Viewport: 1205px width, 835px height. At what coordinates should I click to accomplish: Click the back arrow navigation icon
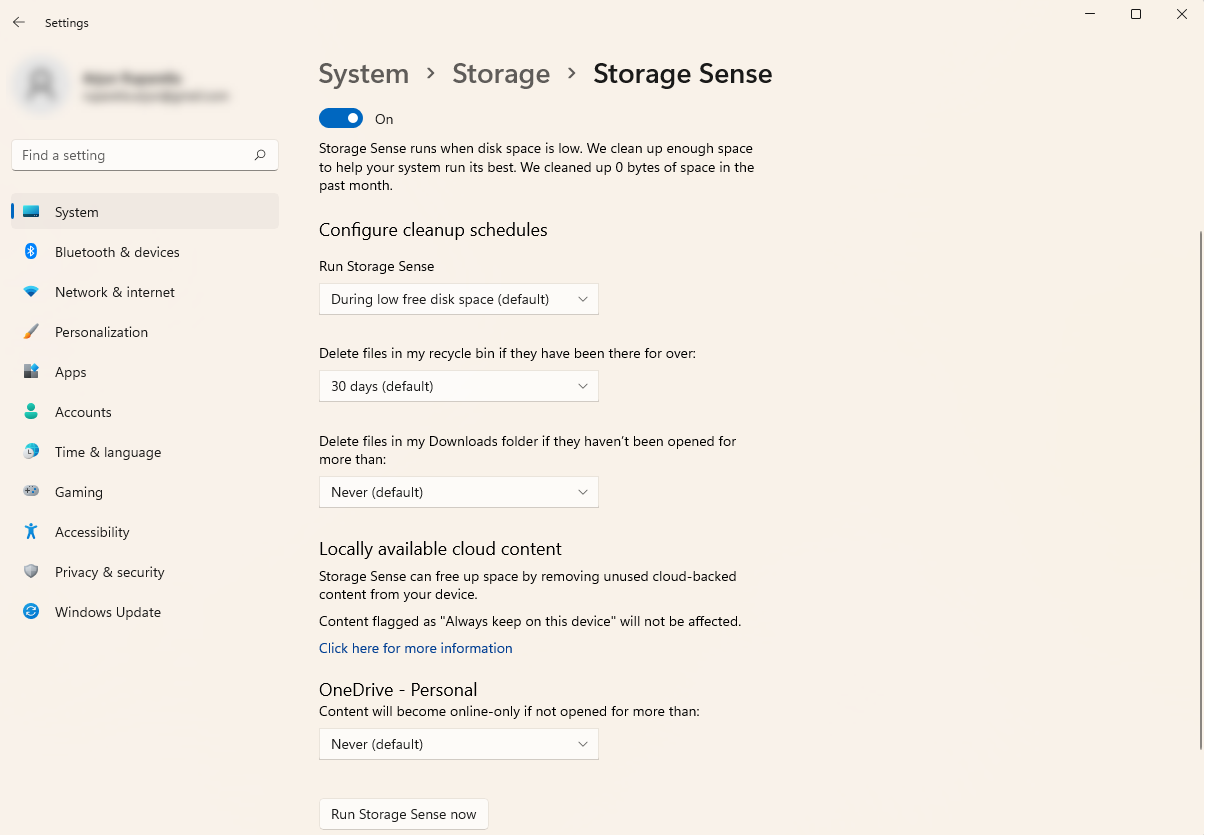pos(18,22)
